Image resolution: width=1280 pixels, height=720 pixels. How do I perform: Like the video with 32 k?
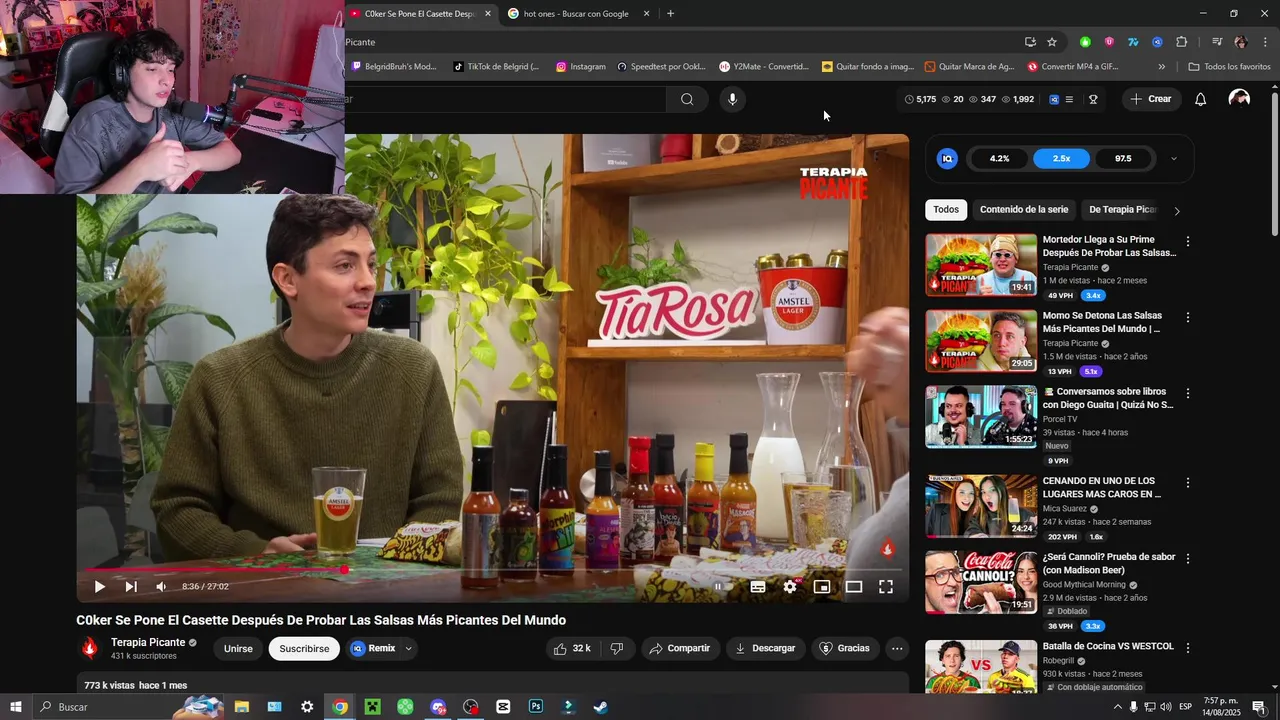[572, 648]
